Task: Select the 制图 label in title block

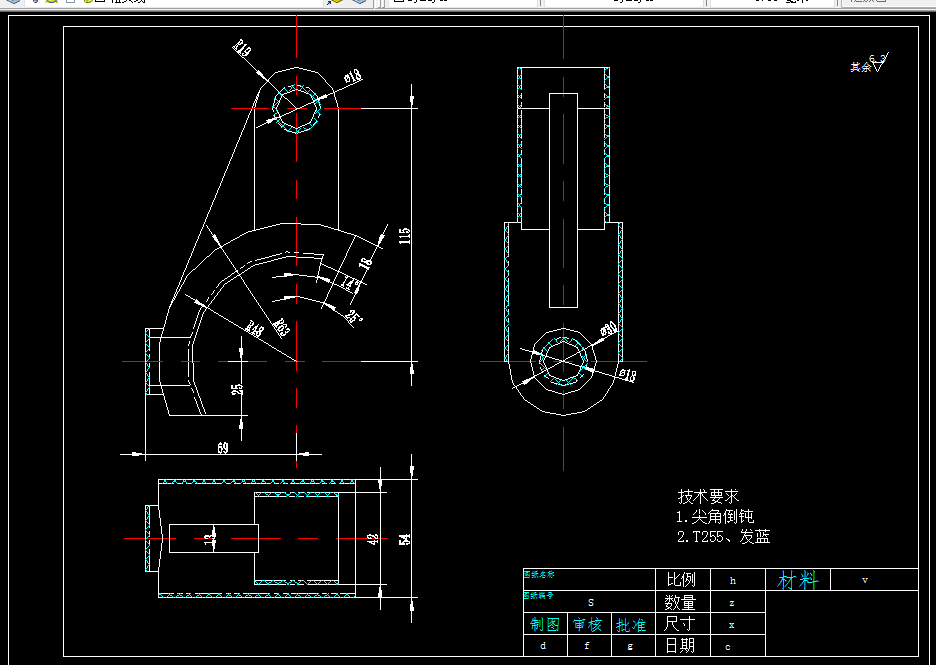Action: (x=545, y=624)
